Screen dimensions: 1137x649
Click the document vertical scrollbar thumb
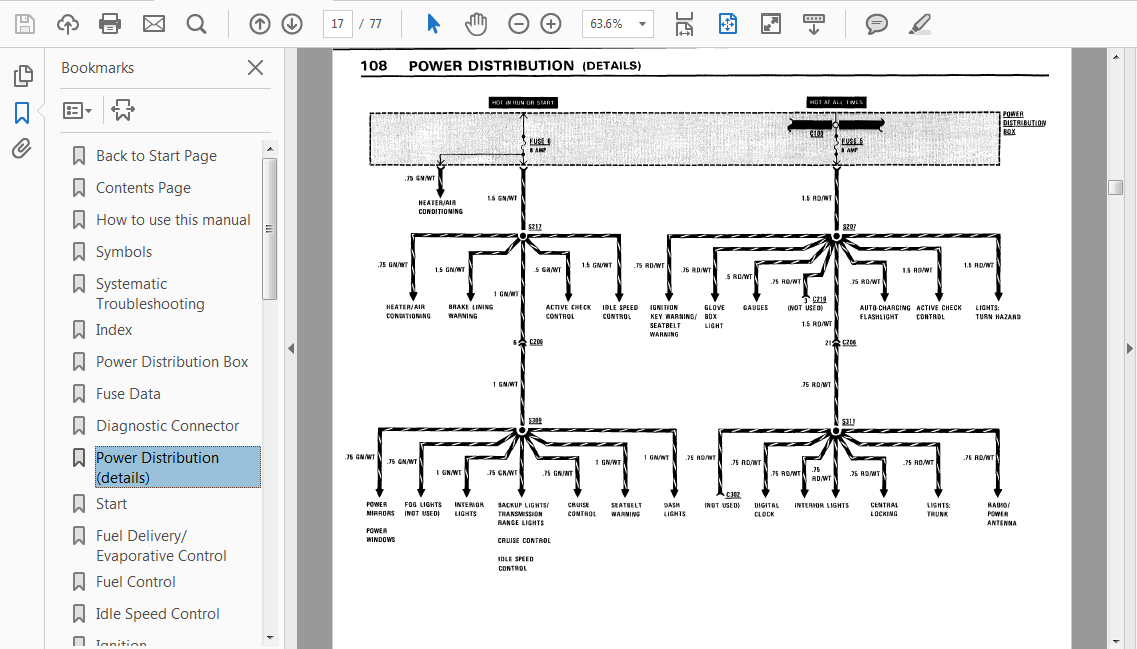(1116, 187)
